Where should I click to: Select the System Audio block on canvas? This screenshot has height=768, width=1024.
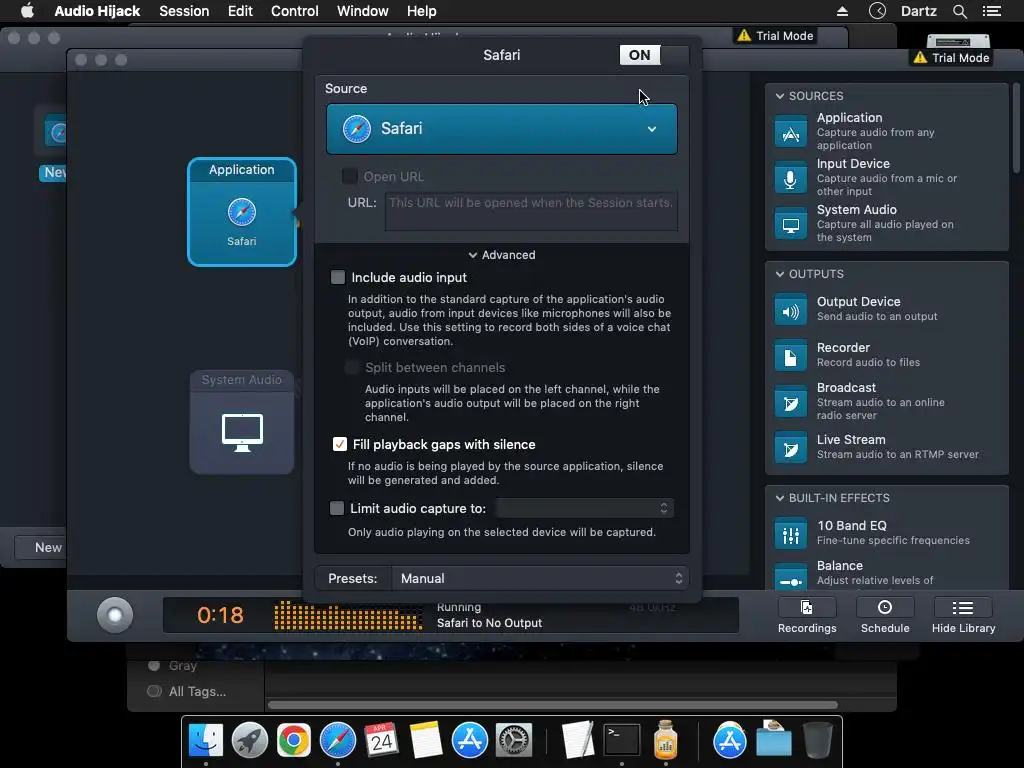pos(242,422)
